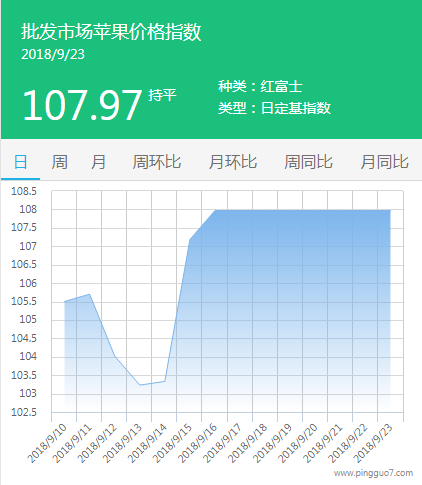422x485 pixels.
Task: Click the 持平 status label
Action: click(162, 95)
